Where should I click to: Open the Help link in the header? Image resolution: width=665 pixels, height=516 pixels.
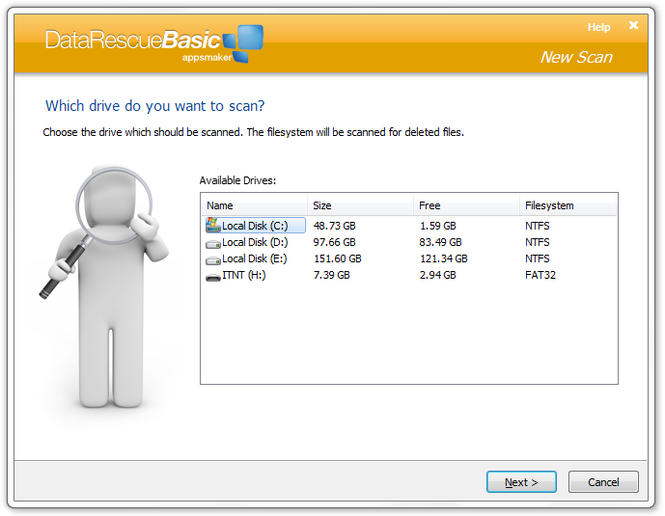(598, 27)
